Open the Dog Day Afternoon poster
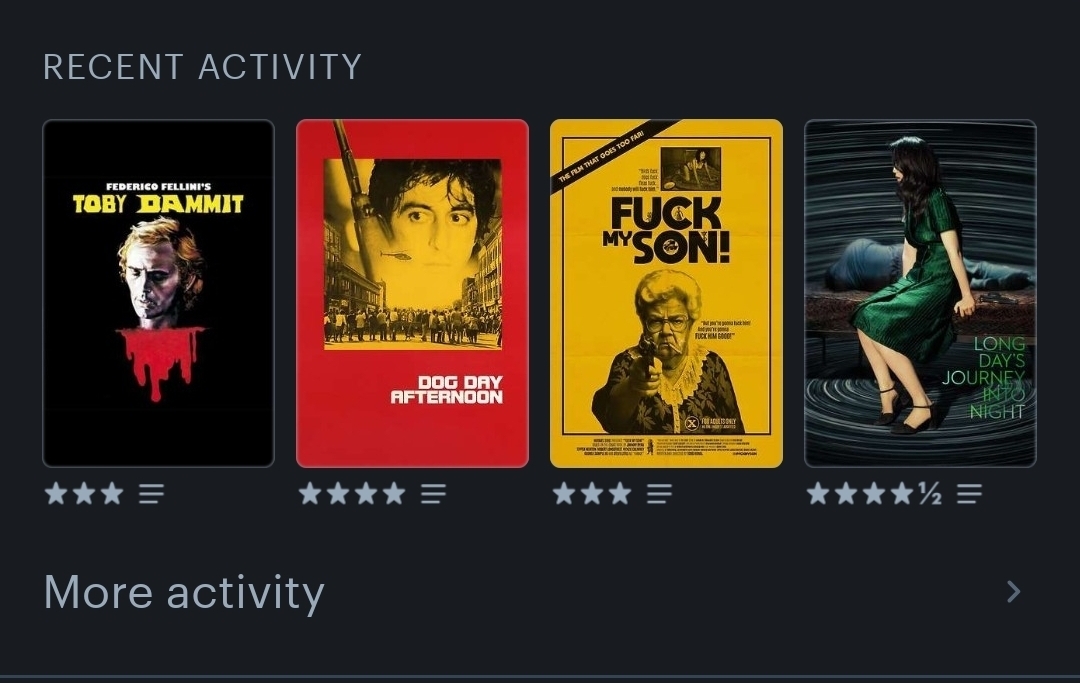Viewport: 1080px width, 683px height. [x=413, y=293]
